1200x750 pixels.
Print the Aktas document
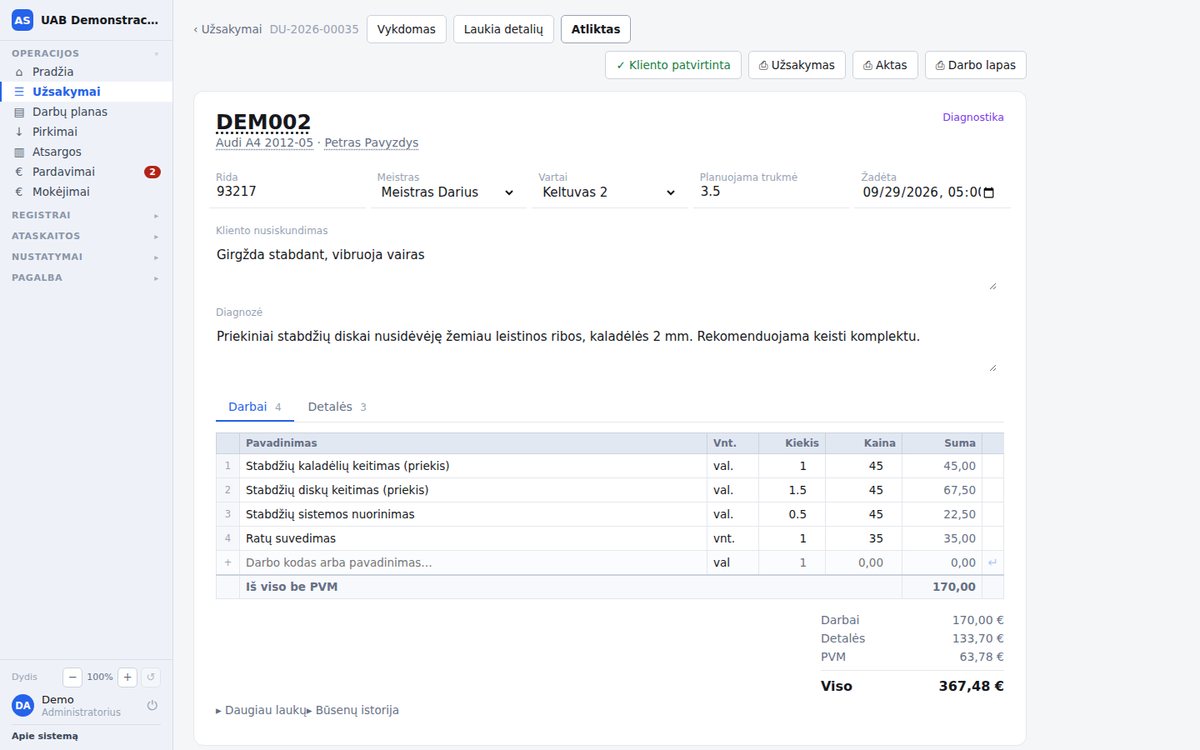(885, 65)
